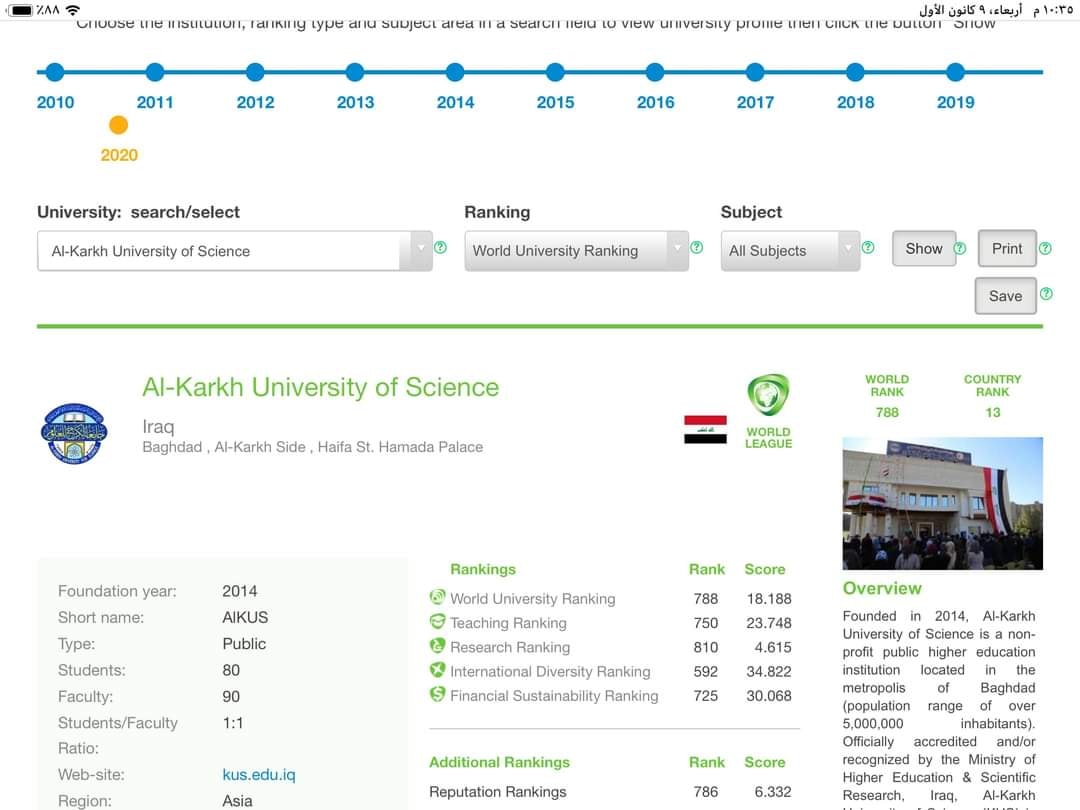
Task: Select the 2017 timeline dot
Action: 755,72
